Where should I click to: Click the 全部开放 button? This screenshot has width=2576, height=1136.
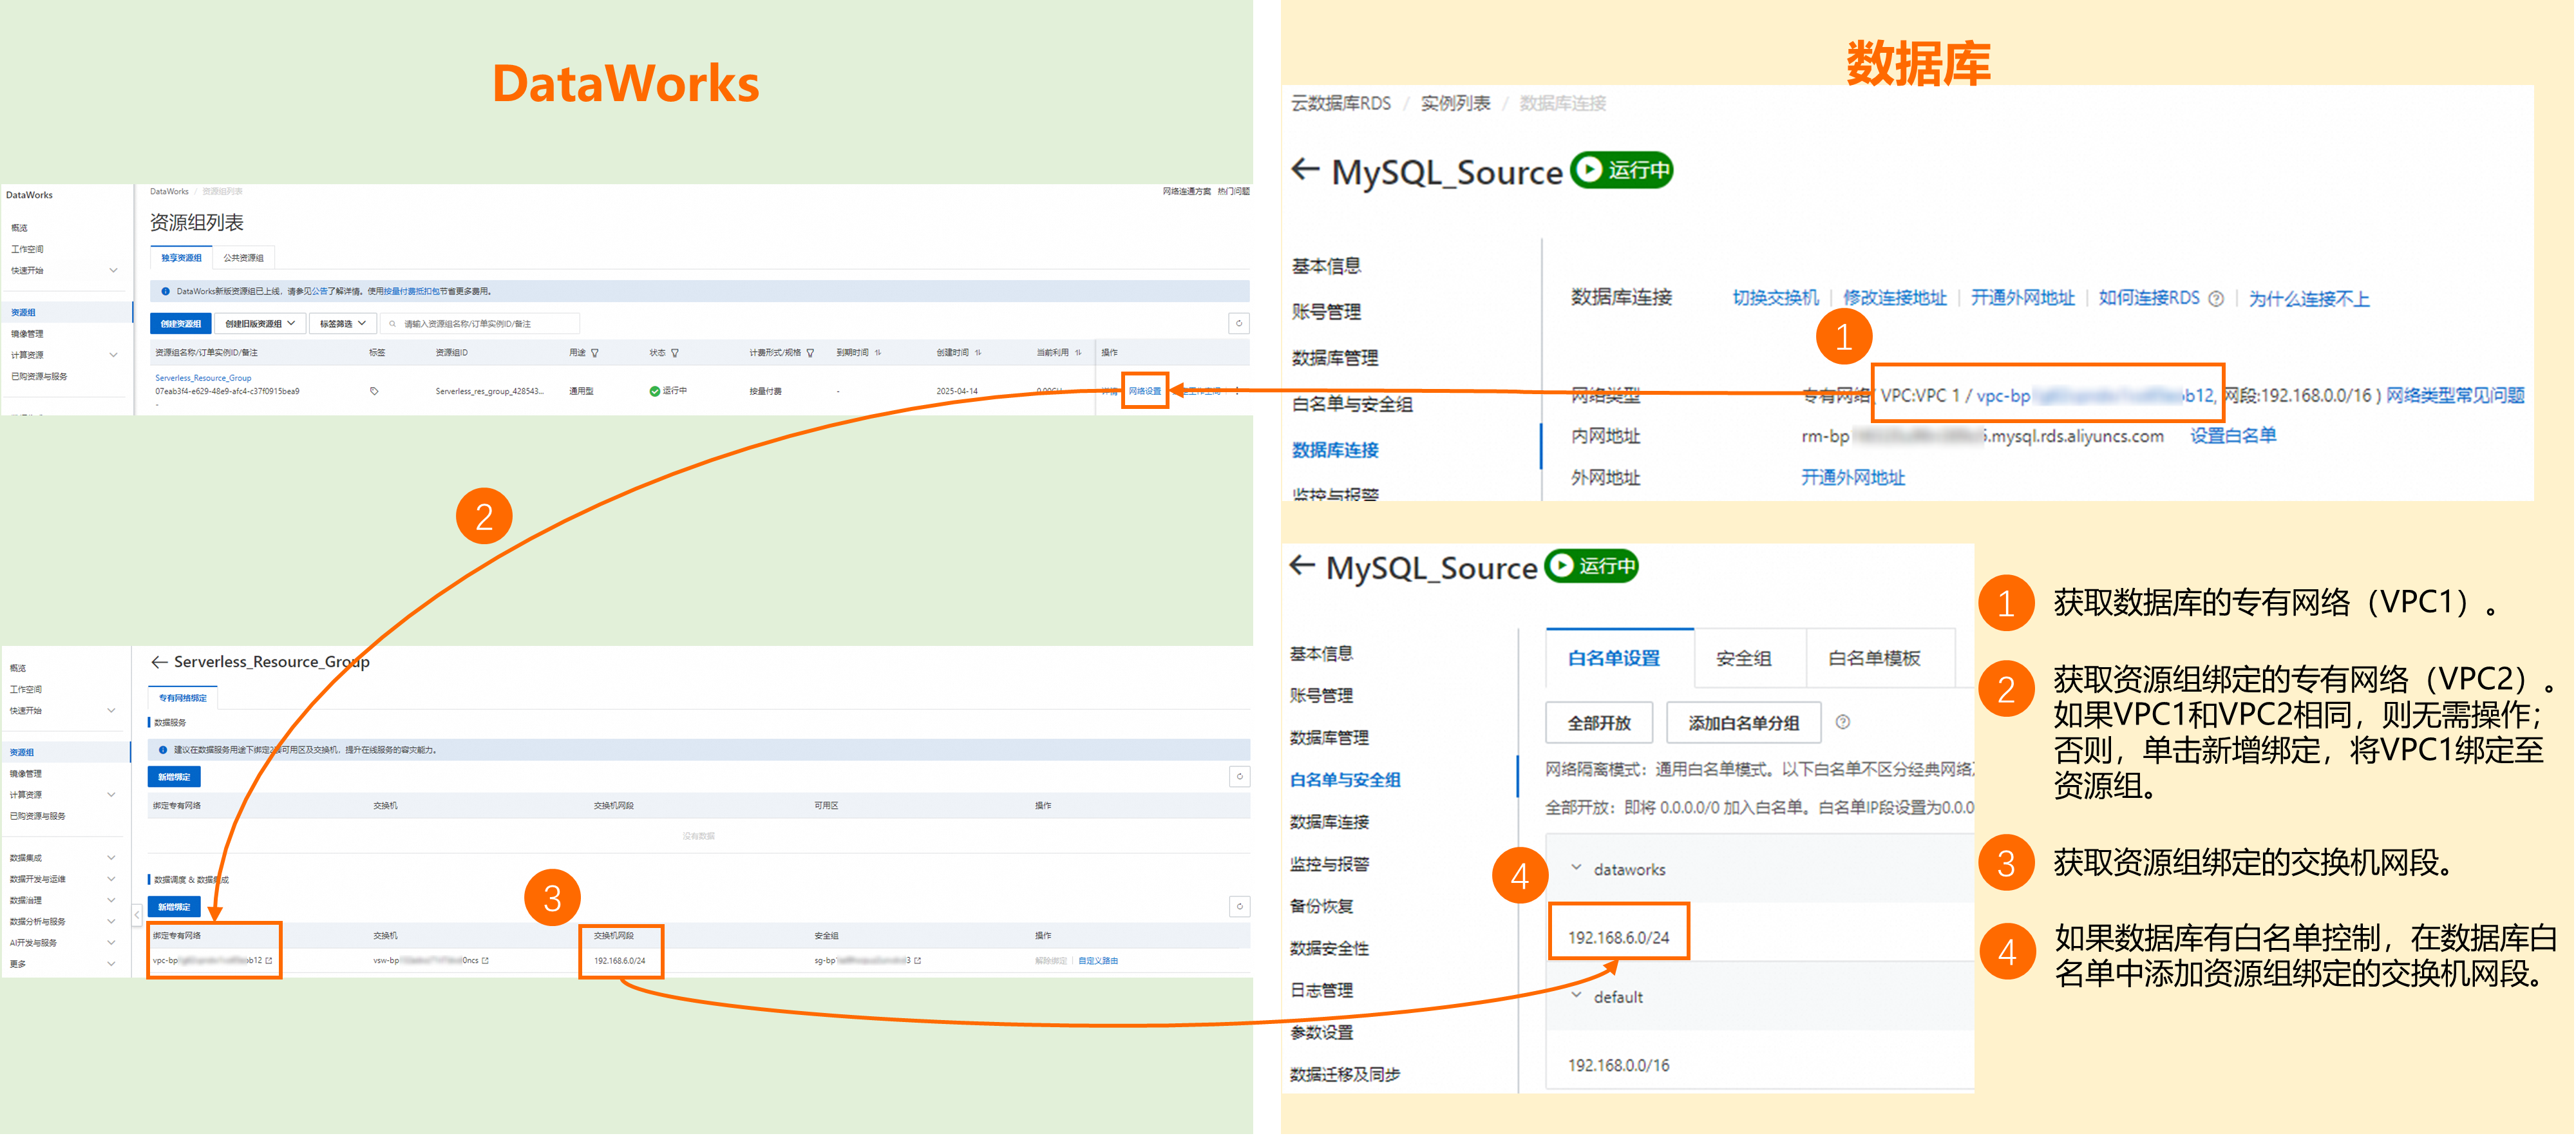1598,723
